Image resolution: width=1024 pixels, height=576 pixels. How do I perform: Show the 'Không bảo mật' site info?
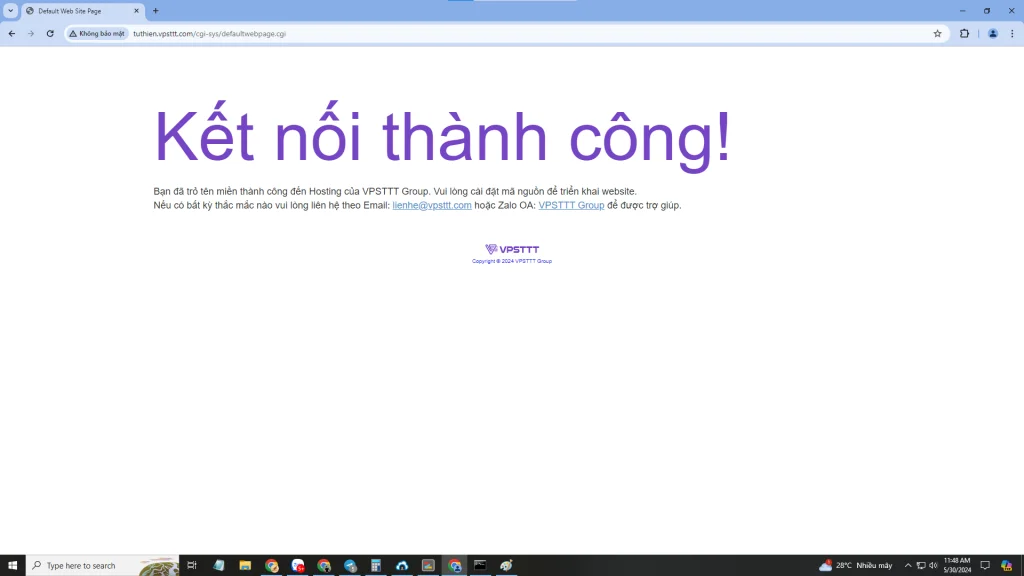97,33
